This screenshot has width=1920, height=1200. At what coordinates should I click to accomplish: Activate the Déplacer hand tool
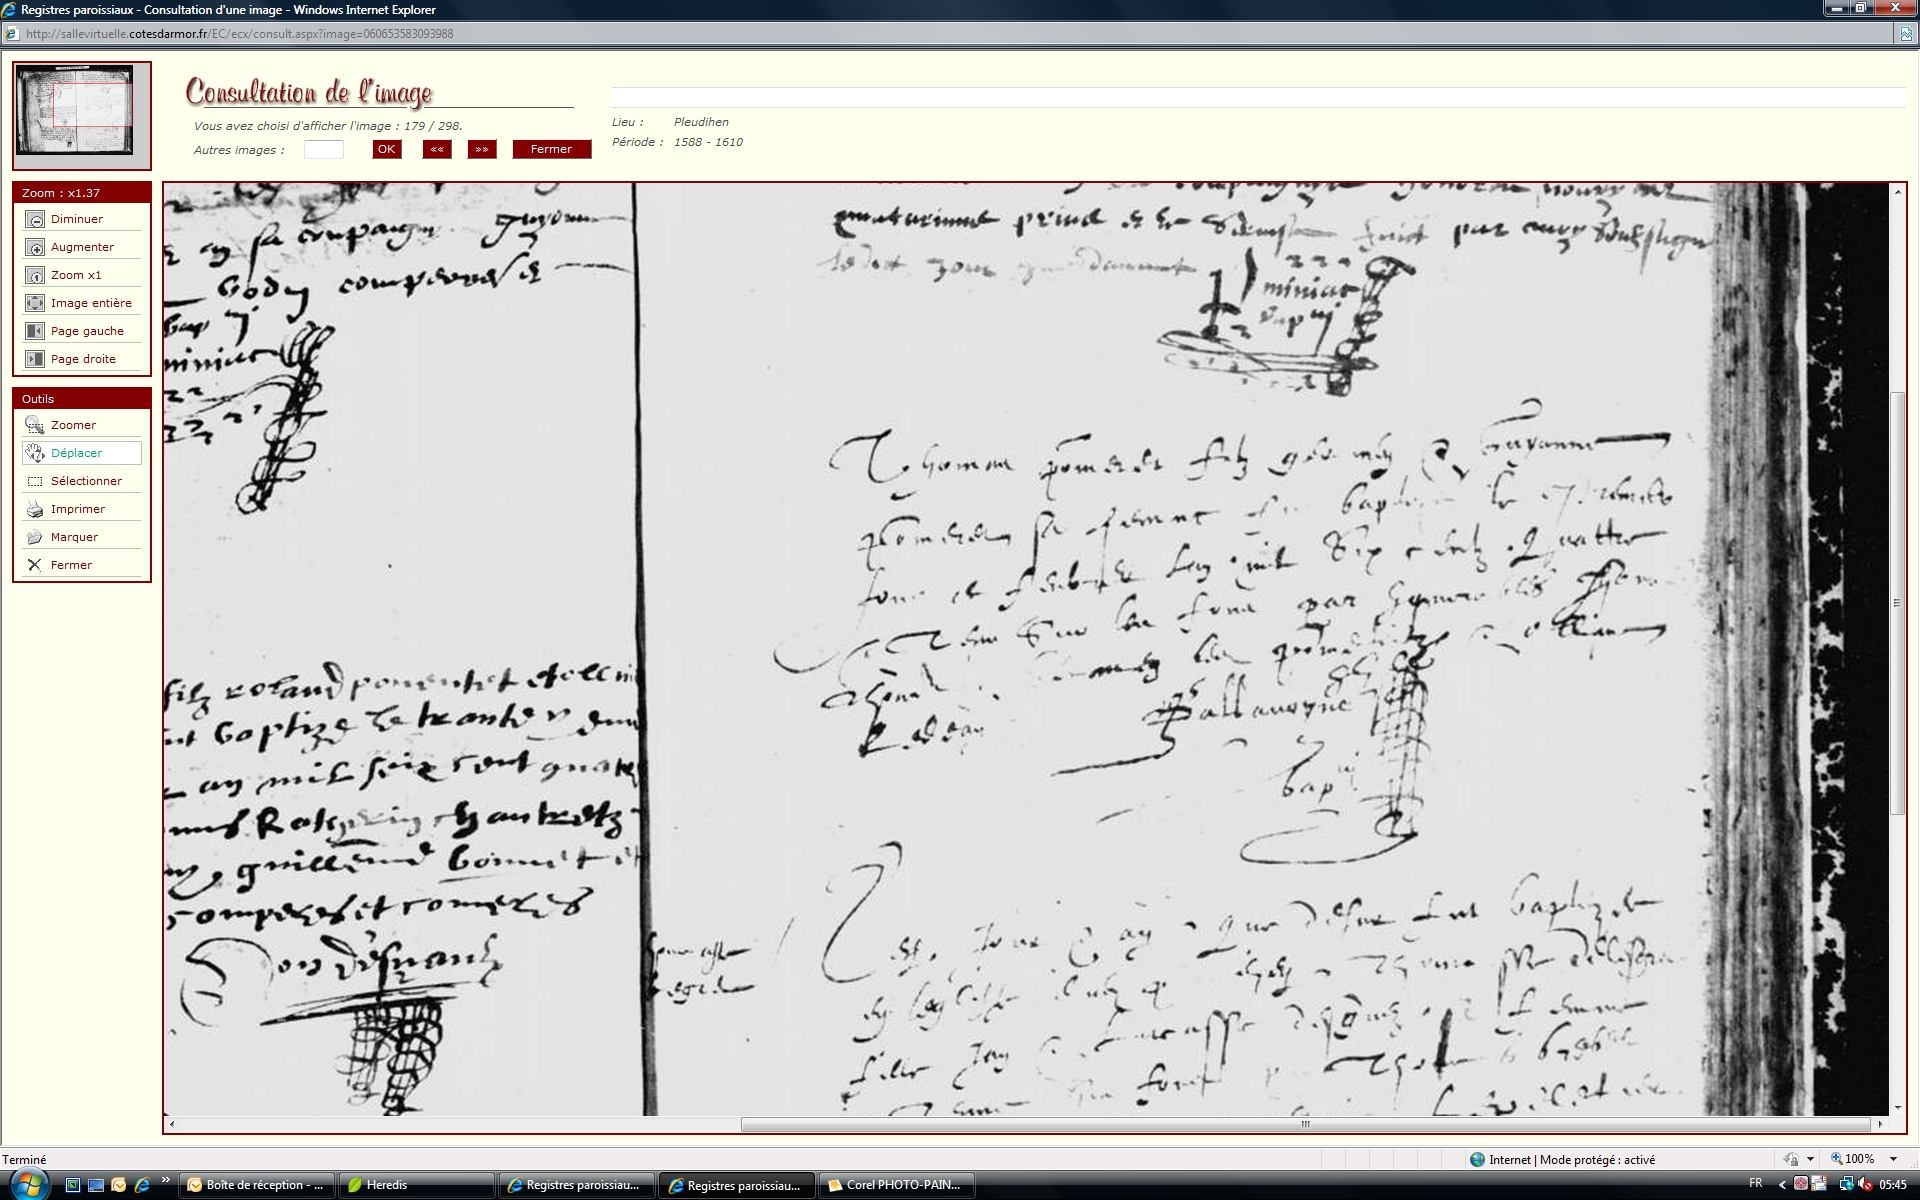pos(35,453)
